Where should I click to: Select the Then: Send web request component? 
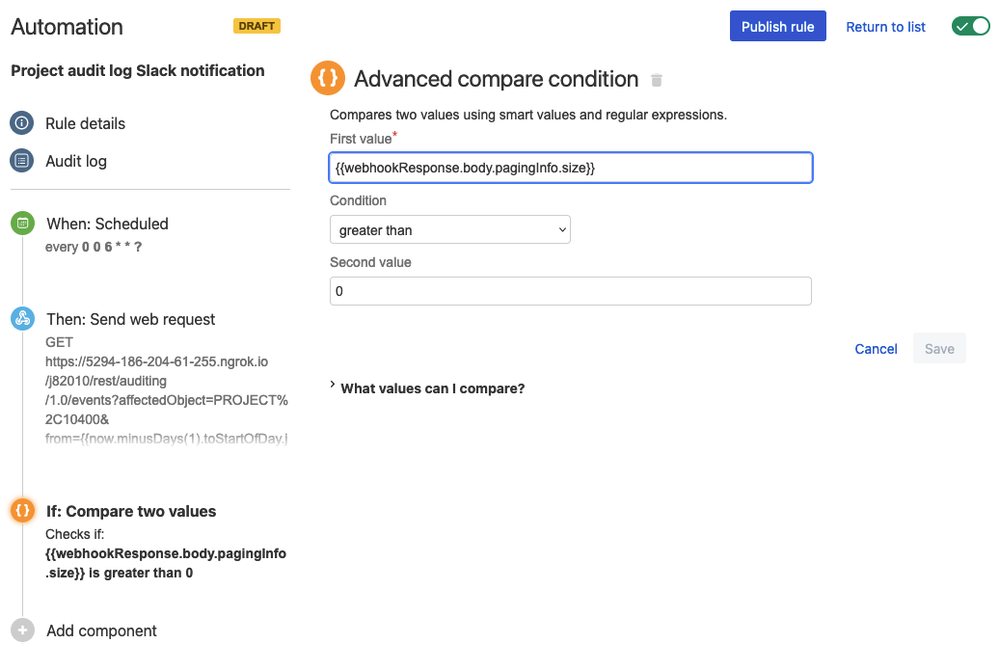[130, 319]
